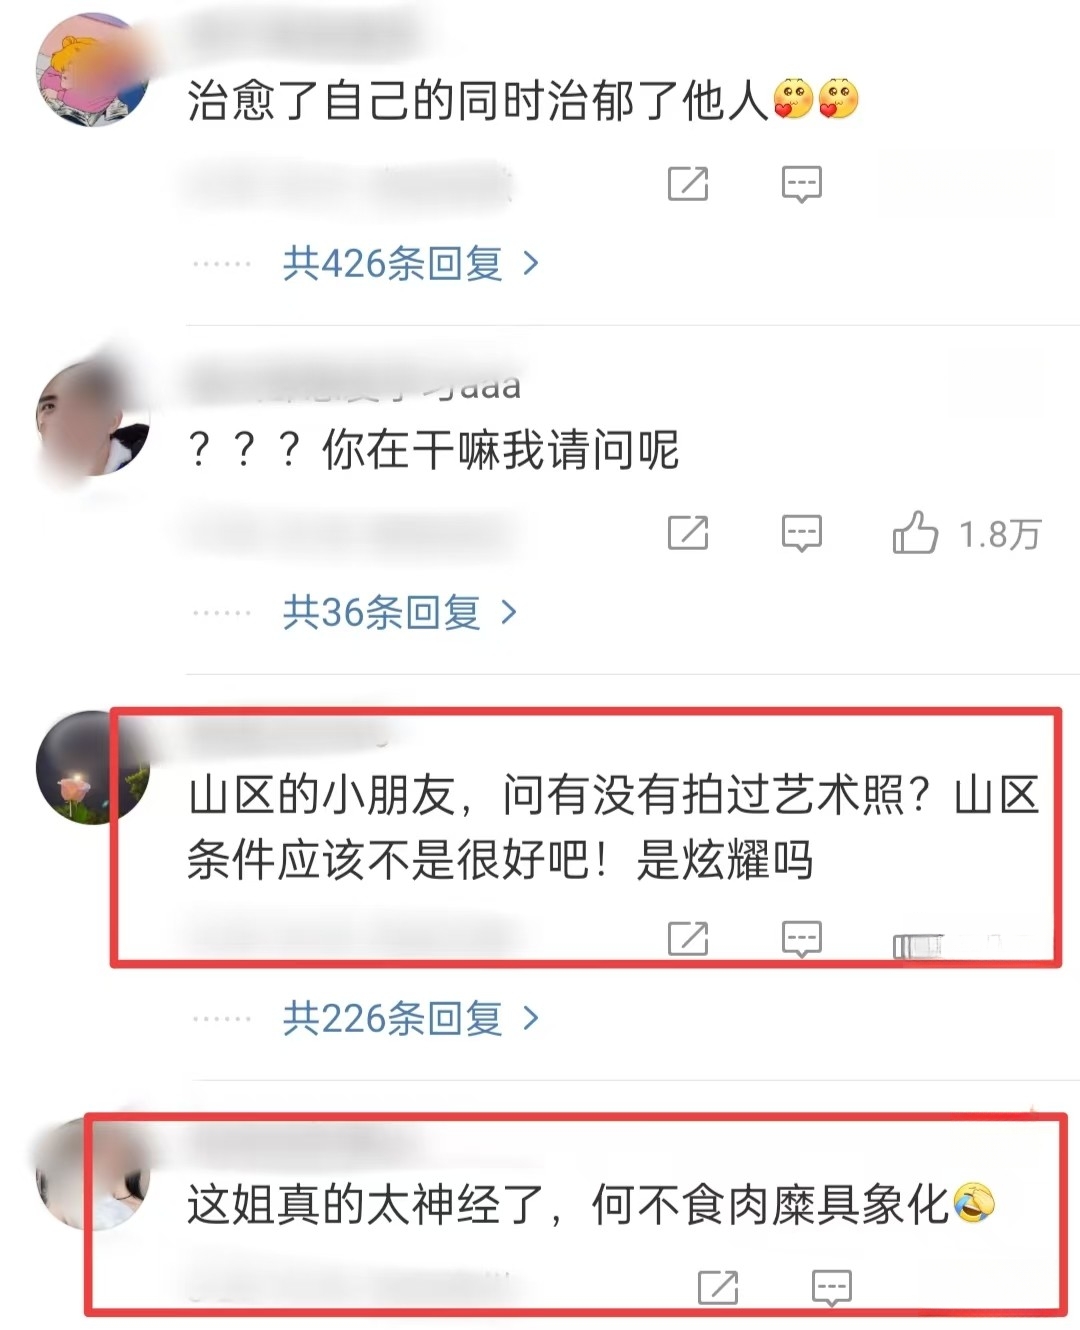Screen dimensions: 1080x1330
Task: Tap the comment text 治愈了自己的同时治郁了他人
Action: click(477, 101)
